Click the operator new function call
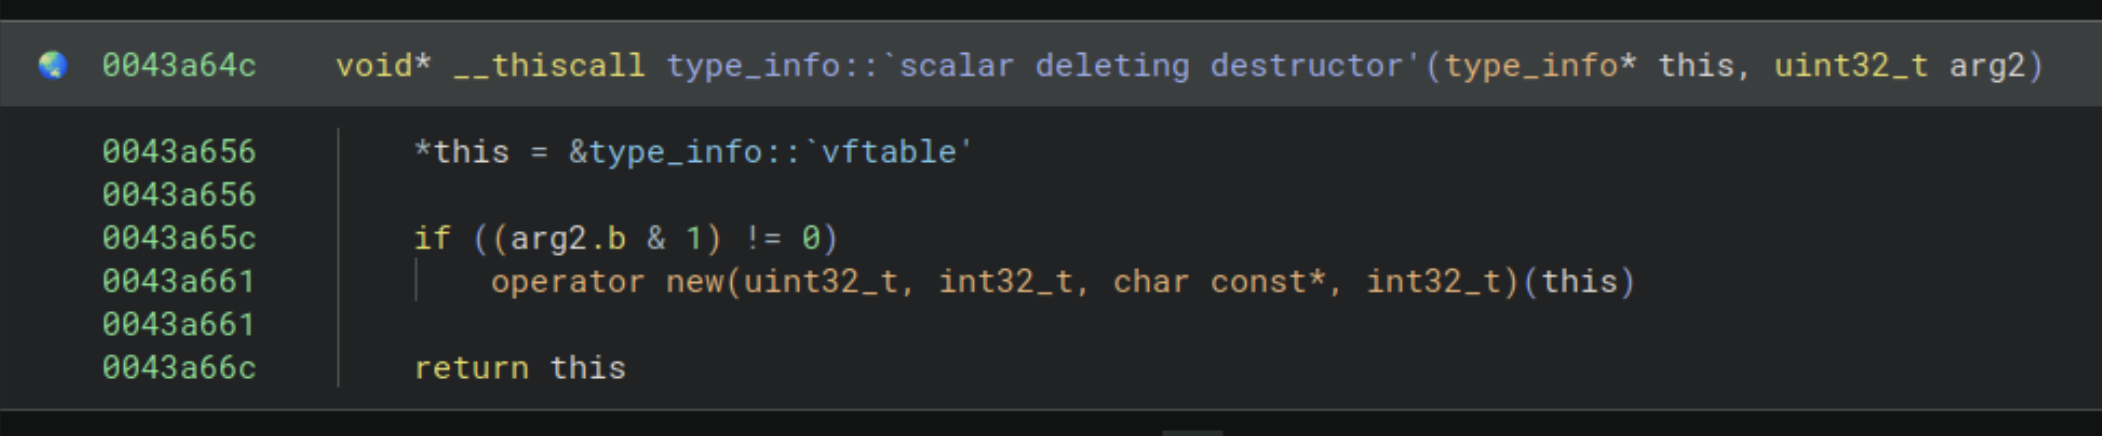The width and height of the screenshot is (2102, 436). click(x=606, y=282)
